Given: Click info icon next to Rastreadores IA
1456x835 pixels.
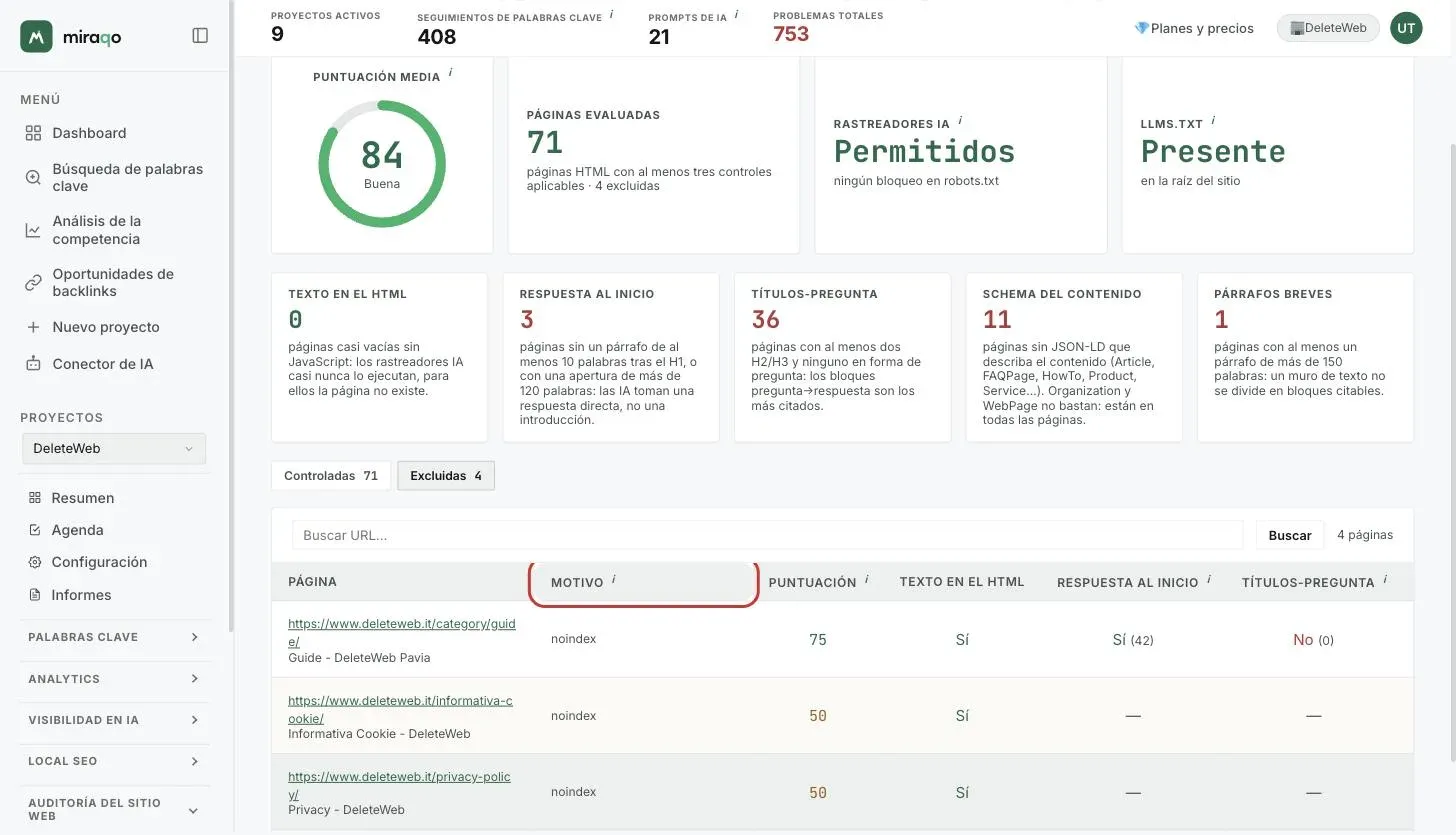Looking at the screenshot, I should (x=960, y=120).
